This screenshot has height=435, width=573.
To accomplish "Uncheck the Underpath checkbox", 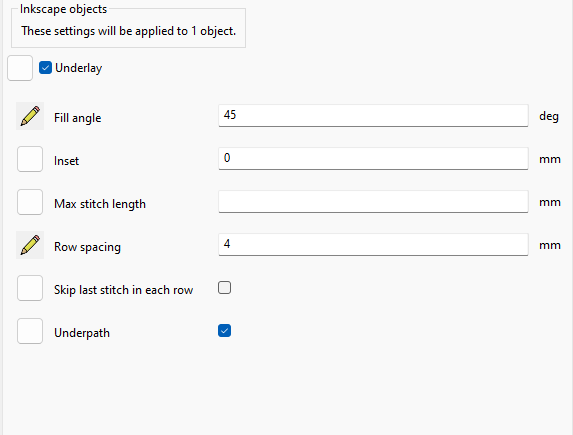I will [224, 331].
